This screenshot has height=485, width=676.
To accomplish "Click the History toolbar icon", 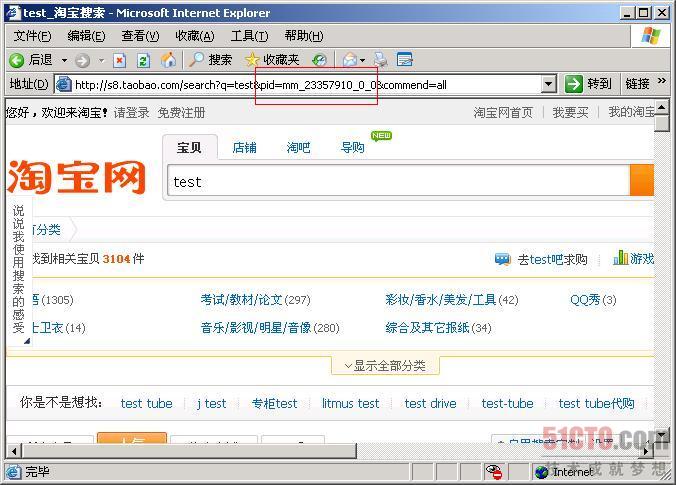I will [319, 60].
